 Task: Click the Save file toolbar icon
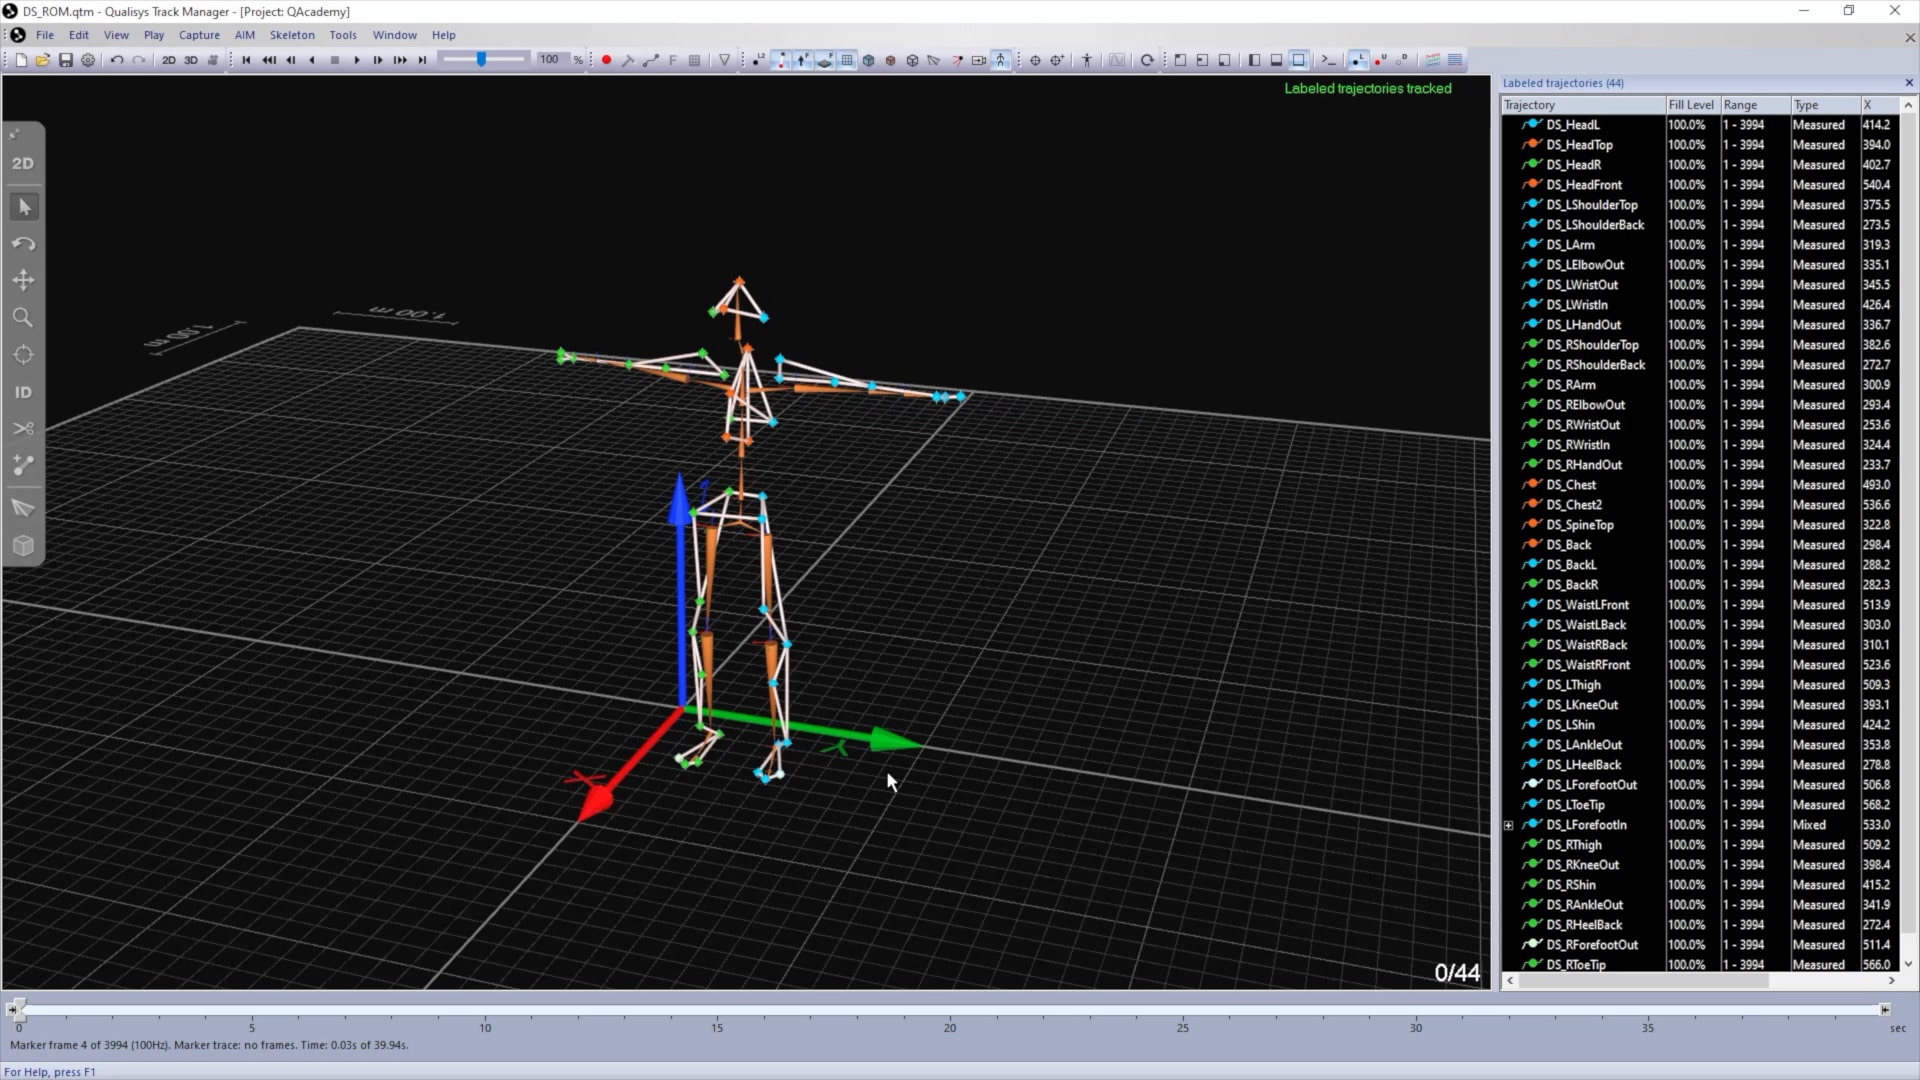click(66, 60)
